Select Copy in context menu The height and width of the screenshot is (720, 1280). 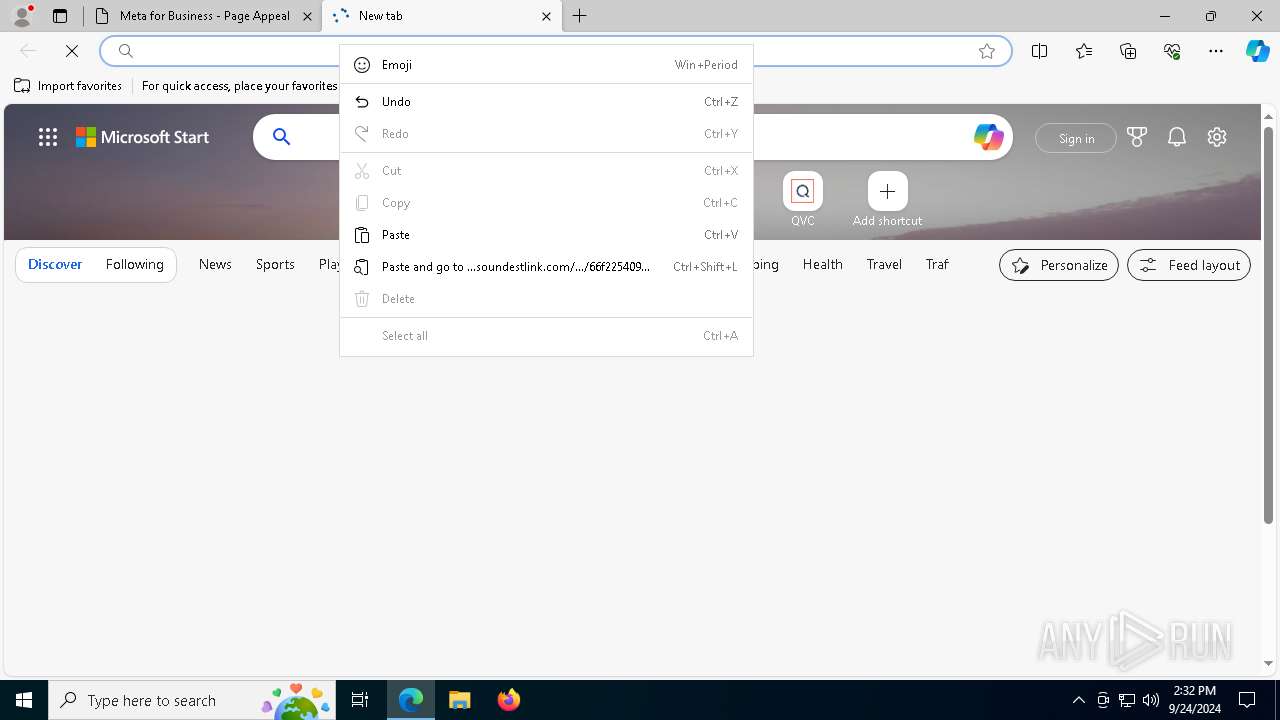[x=546, y=203]
